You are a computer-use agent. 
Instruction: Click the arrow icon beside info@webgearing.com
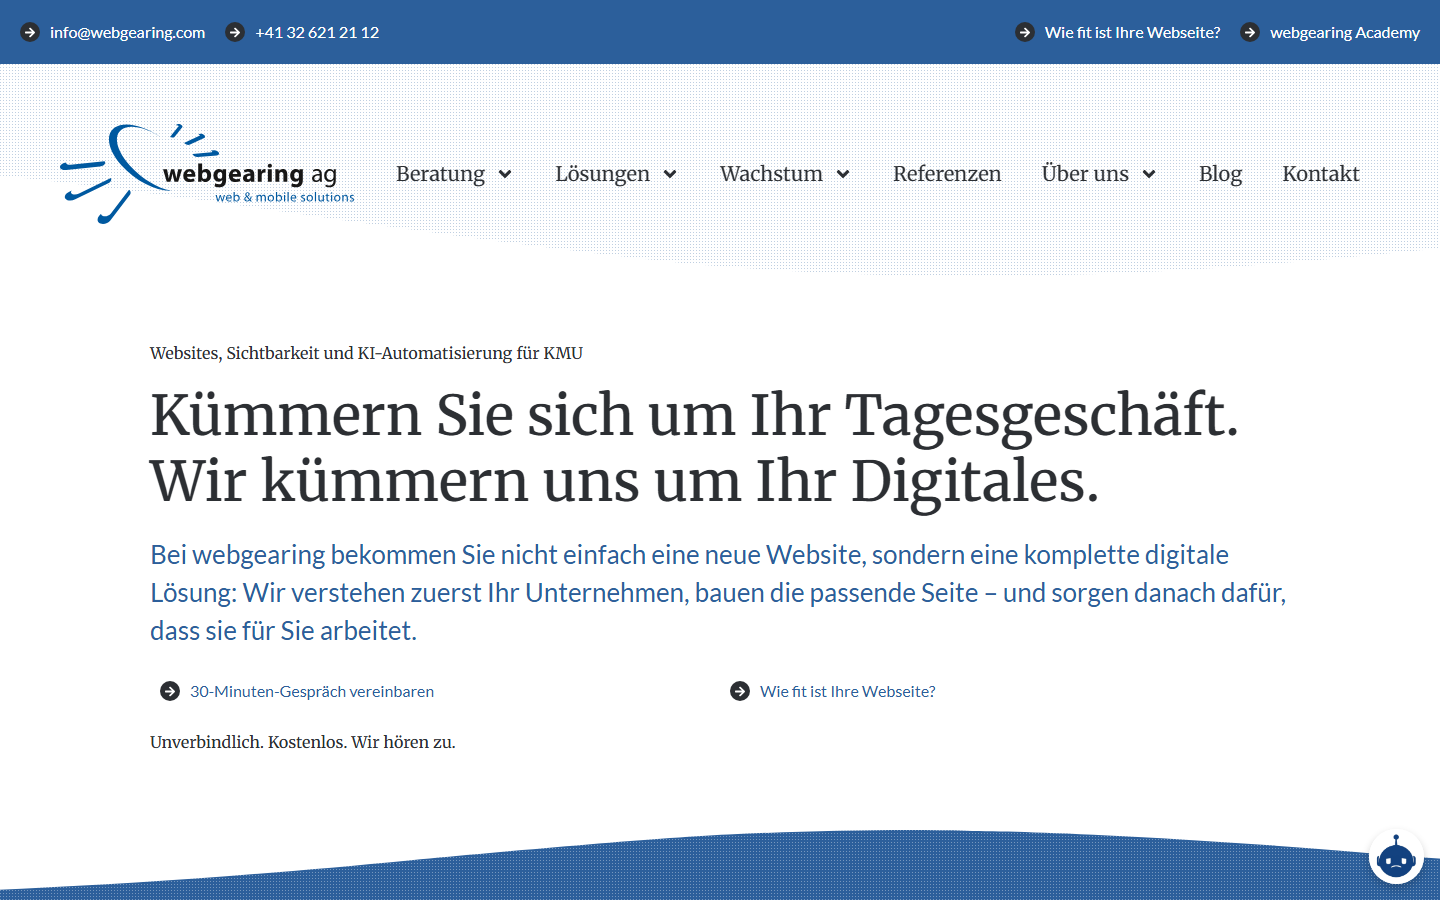click(30, 32)
